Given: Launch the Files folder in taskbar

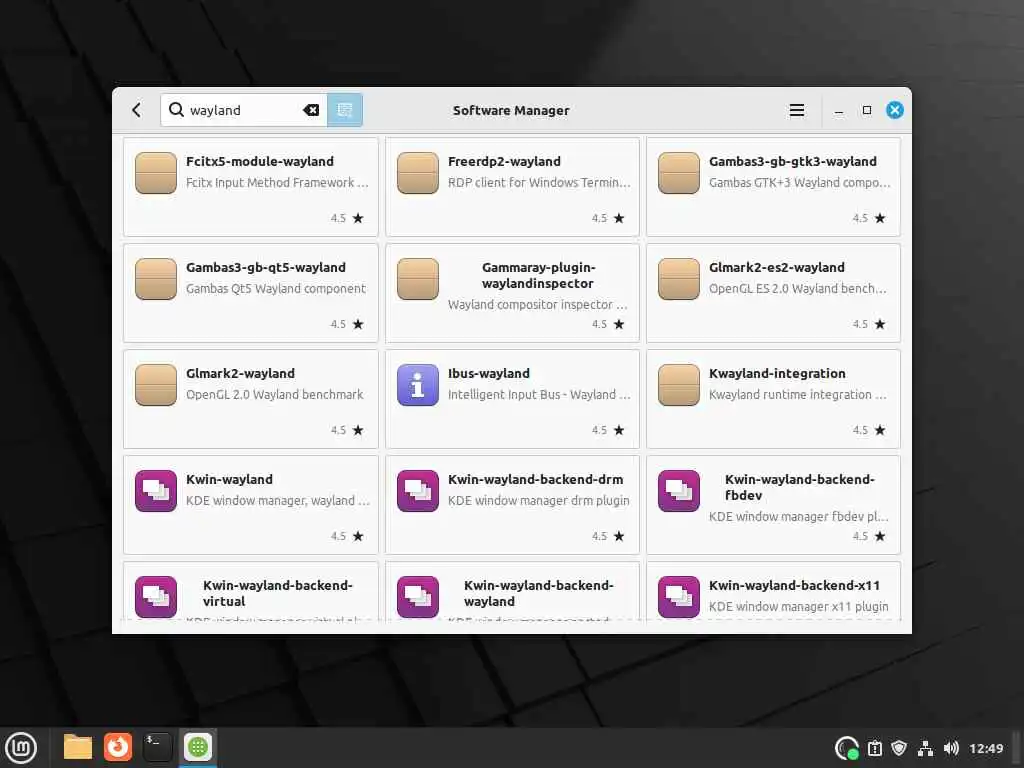Looking at the screenshot, I should [x=78, y=747].
